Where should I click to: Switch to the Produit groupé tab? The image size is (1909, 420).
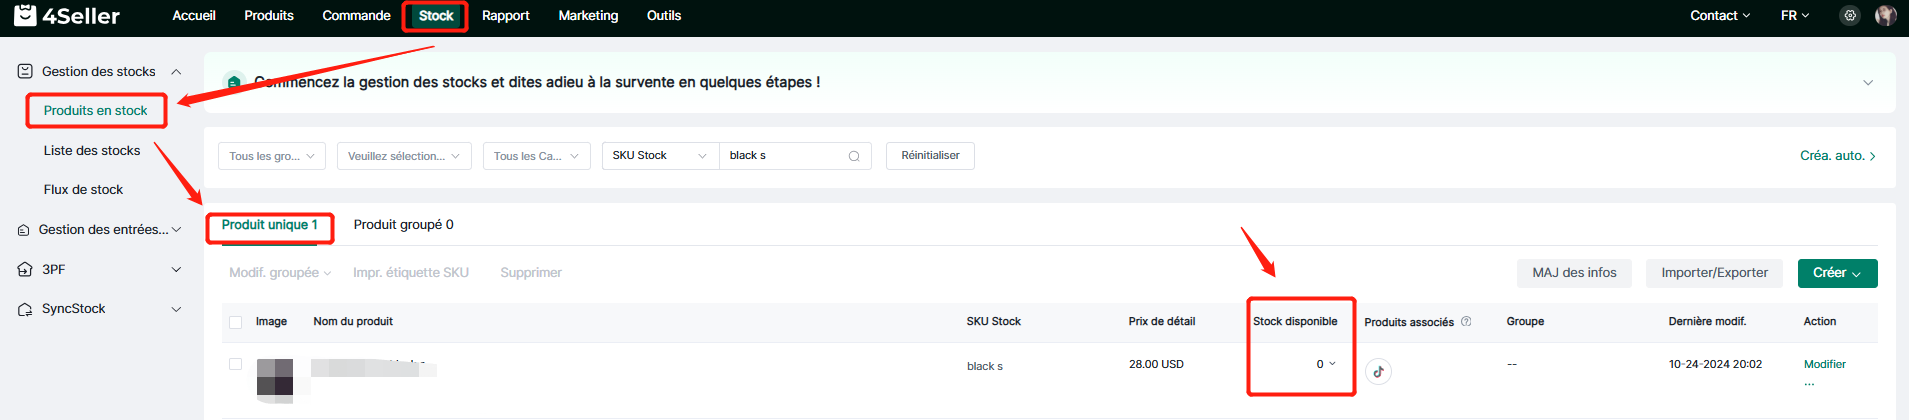(x=403, y=225)
